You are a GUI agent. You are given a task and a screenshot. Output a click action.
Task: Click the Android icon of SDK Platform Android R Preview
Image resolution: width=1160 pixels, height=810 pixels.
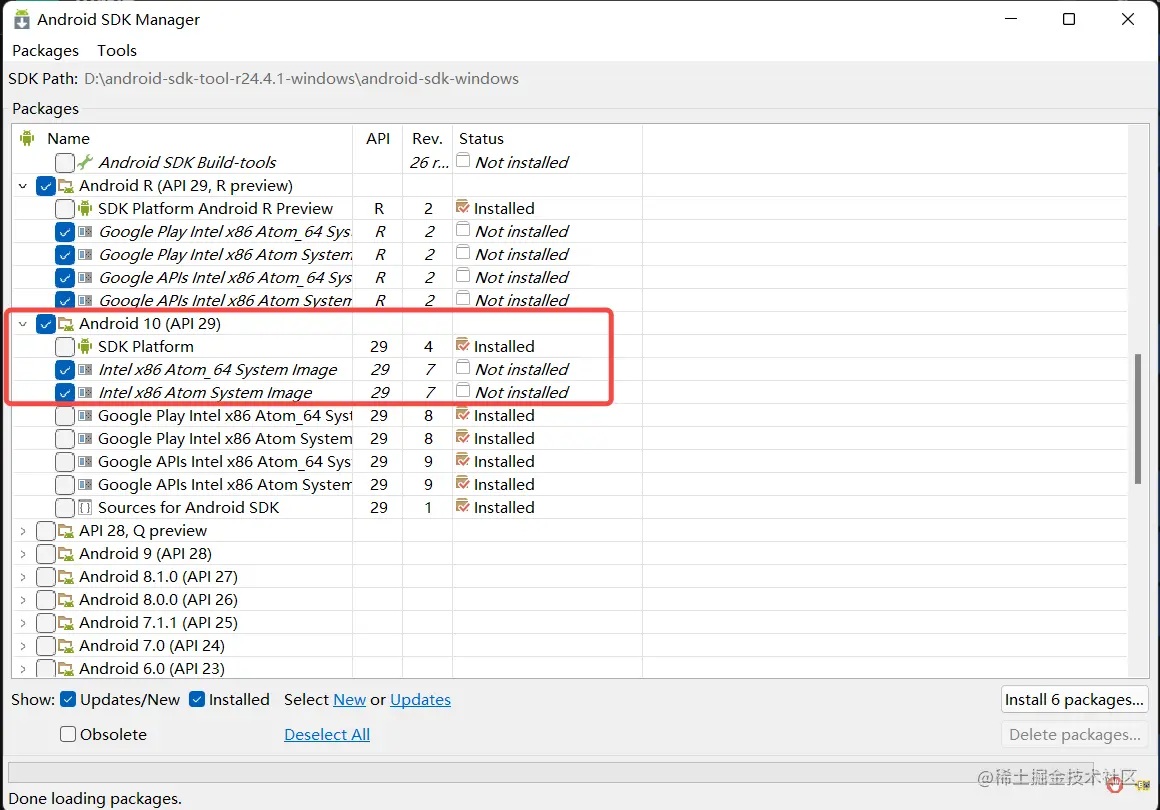pos(85,209)
